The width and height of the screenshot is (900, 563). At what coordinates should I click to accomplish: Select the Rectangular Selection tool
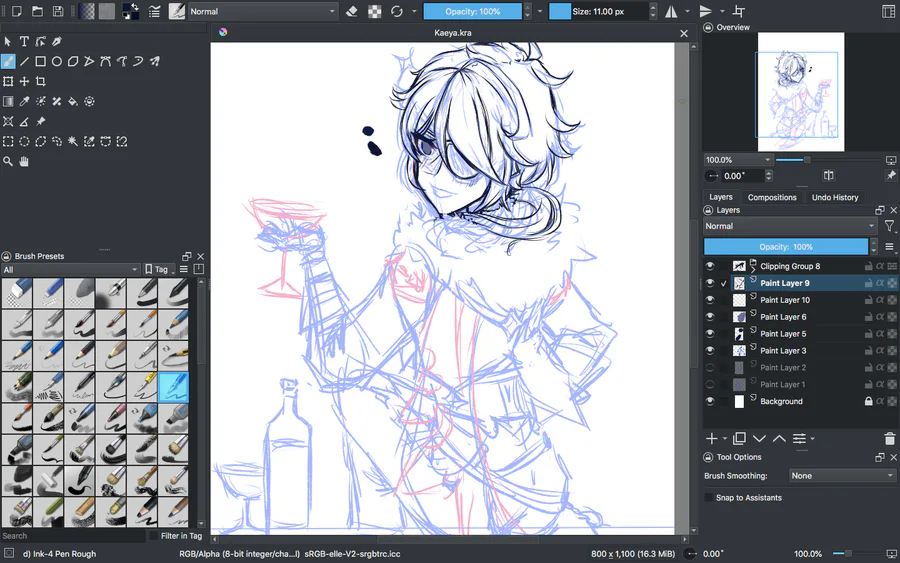point(8,141)
